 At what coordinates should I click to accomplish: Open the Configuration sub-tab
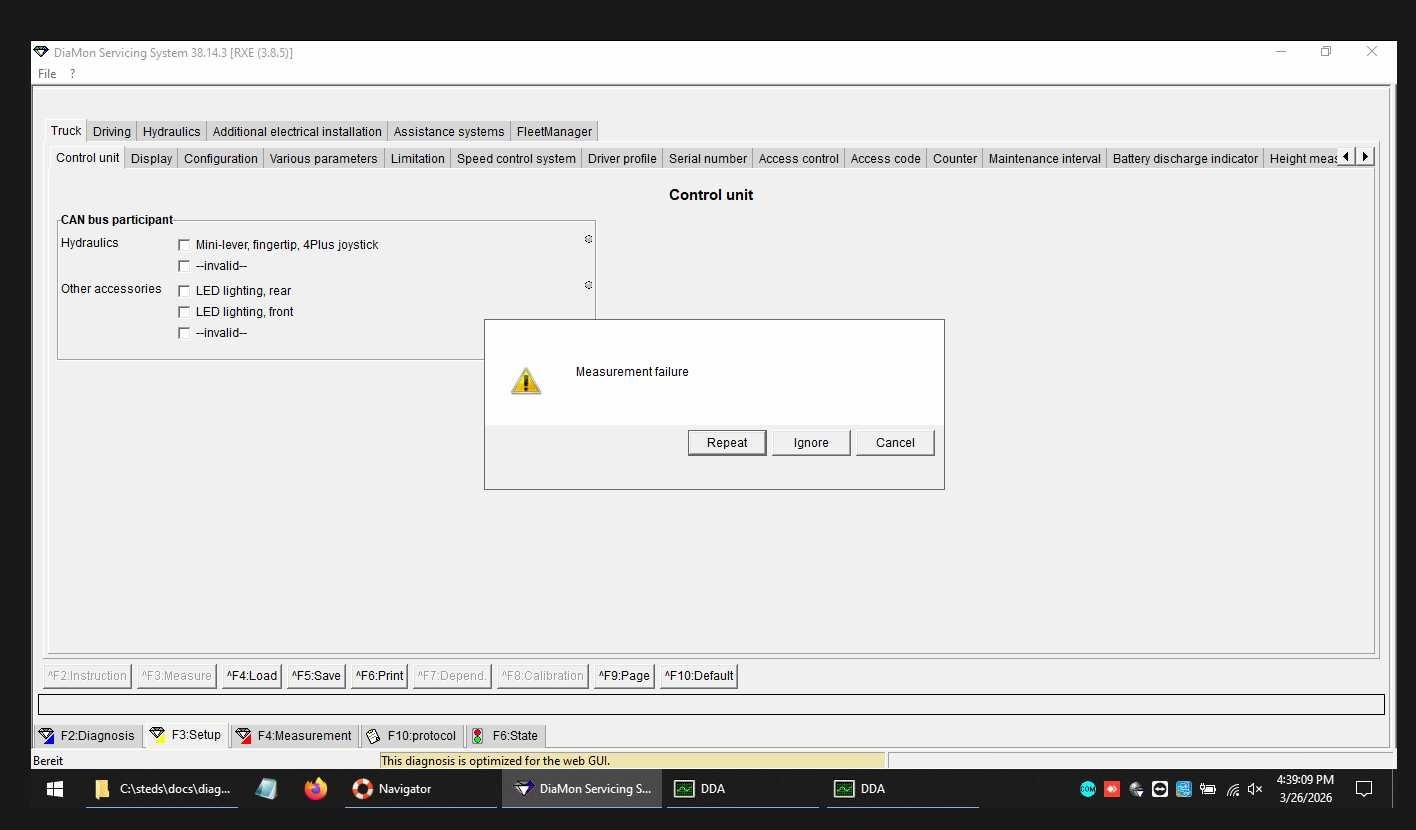pyautogui.click(x=221, y=158)
